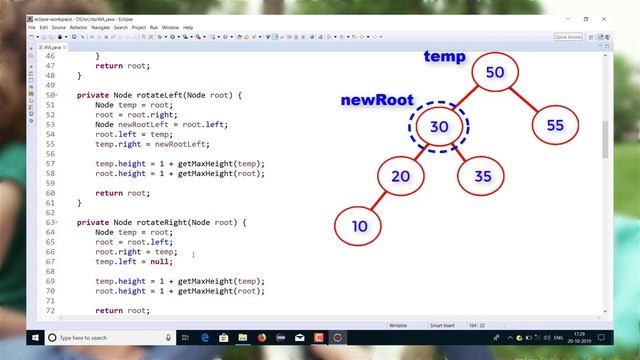Screen dimensions: 640x360
Task: Click the 'Type here to search' taskbar box
Action: 110,338
